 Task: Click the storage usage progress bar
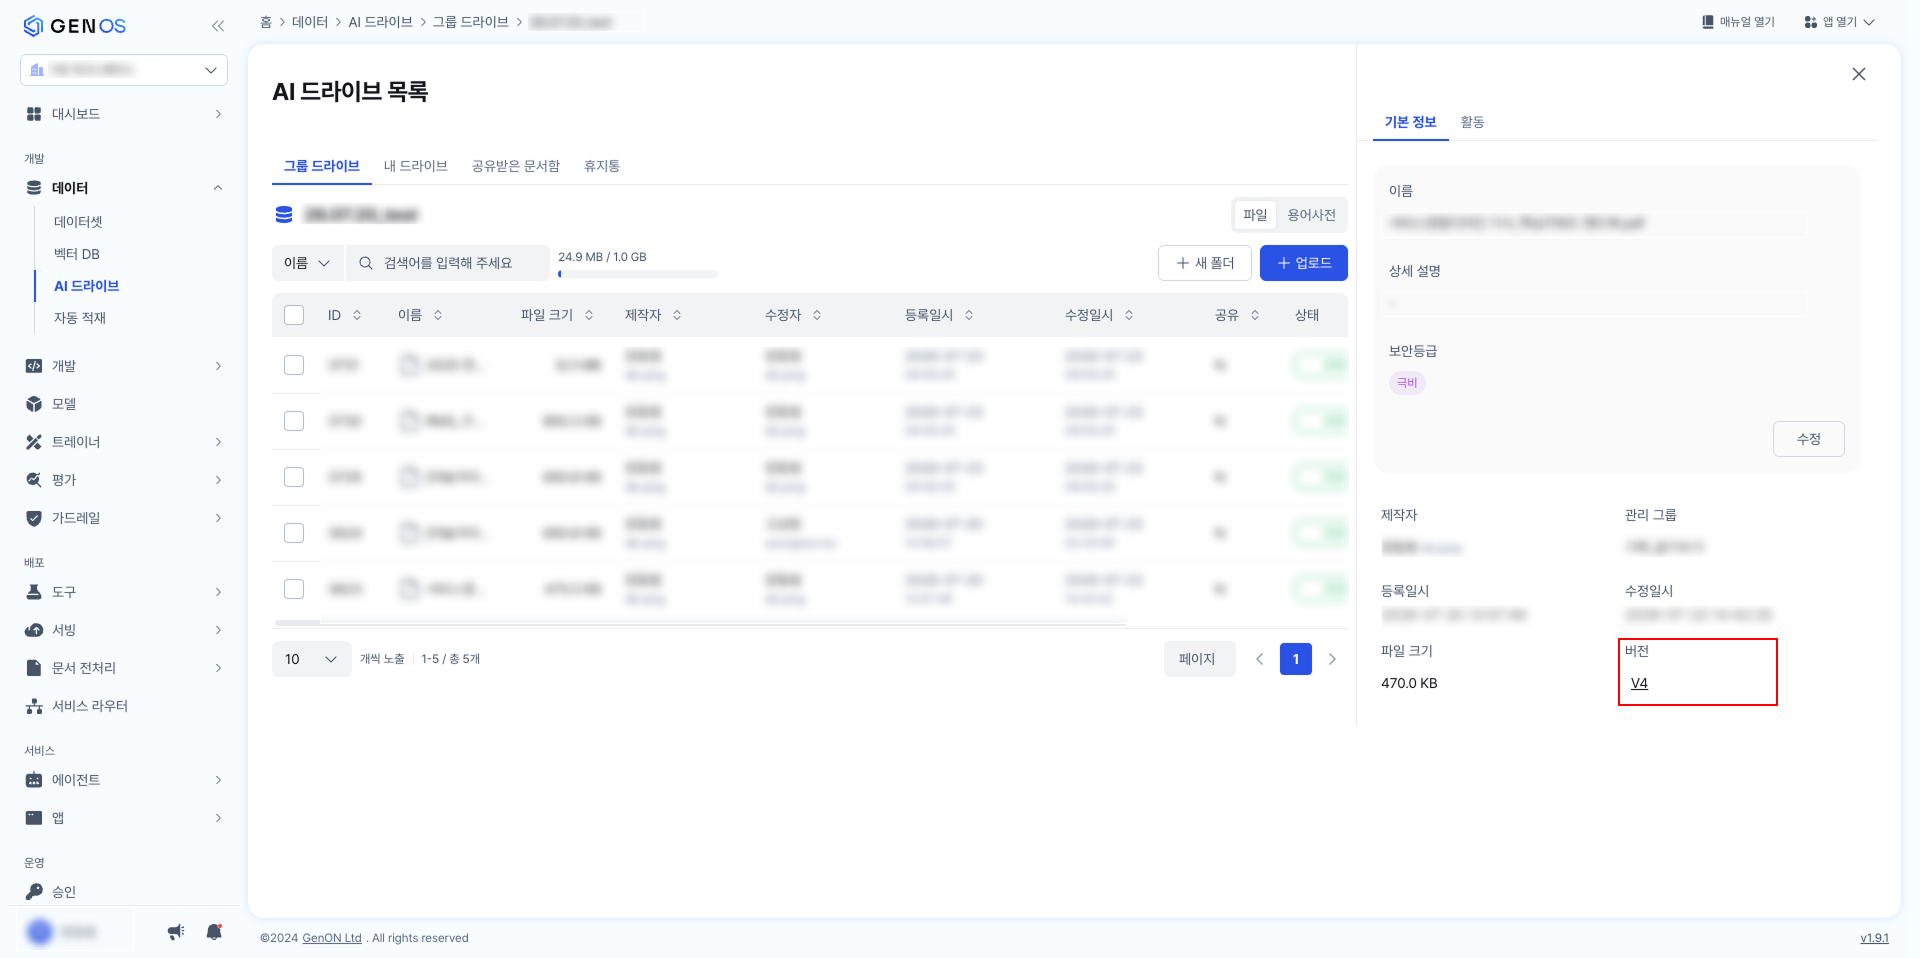[x=638, y=273]
